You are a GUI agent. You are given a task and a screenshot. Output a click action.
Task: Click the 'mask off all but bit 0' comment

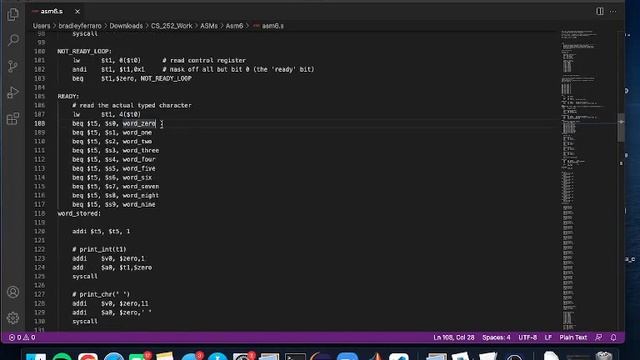pyautogui.click(x=238, y=69)
